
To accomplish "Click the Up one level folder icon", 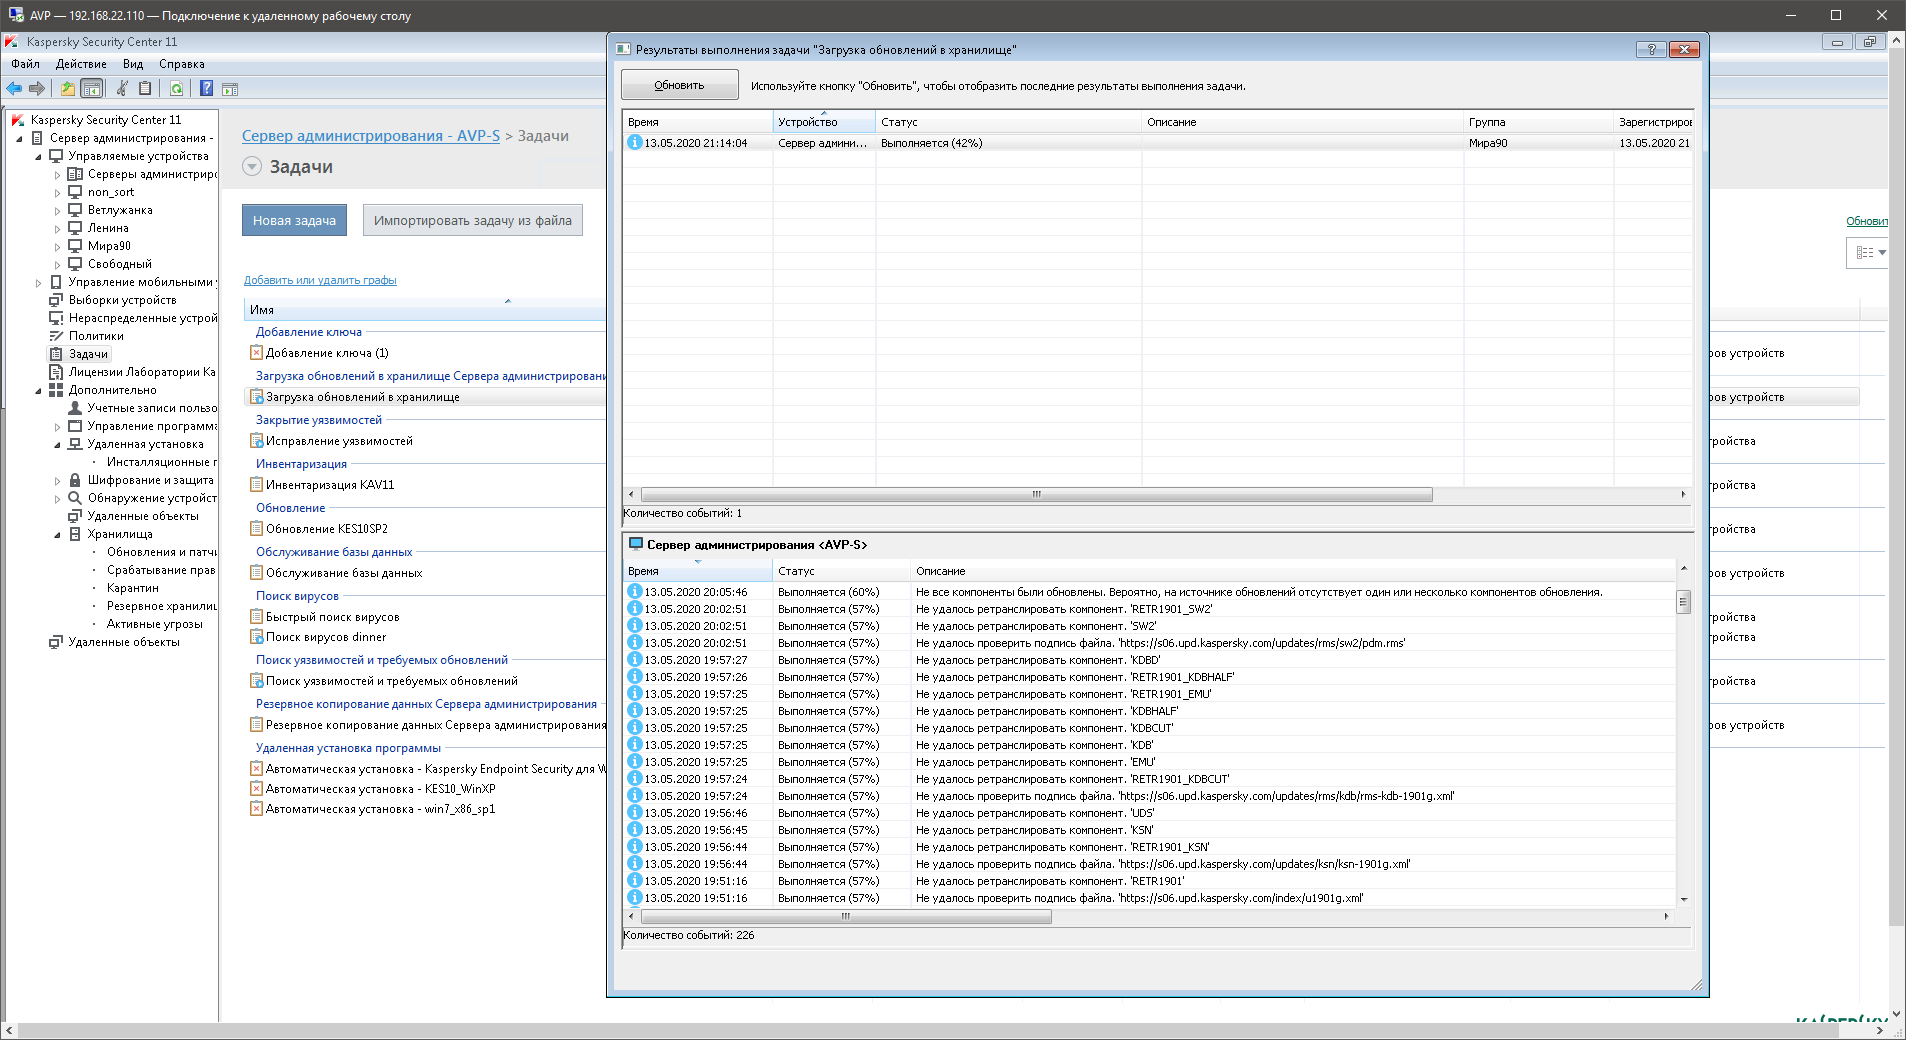I will (67, 89).
